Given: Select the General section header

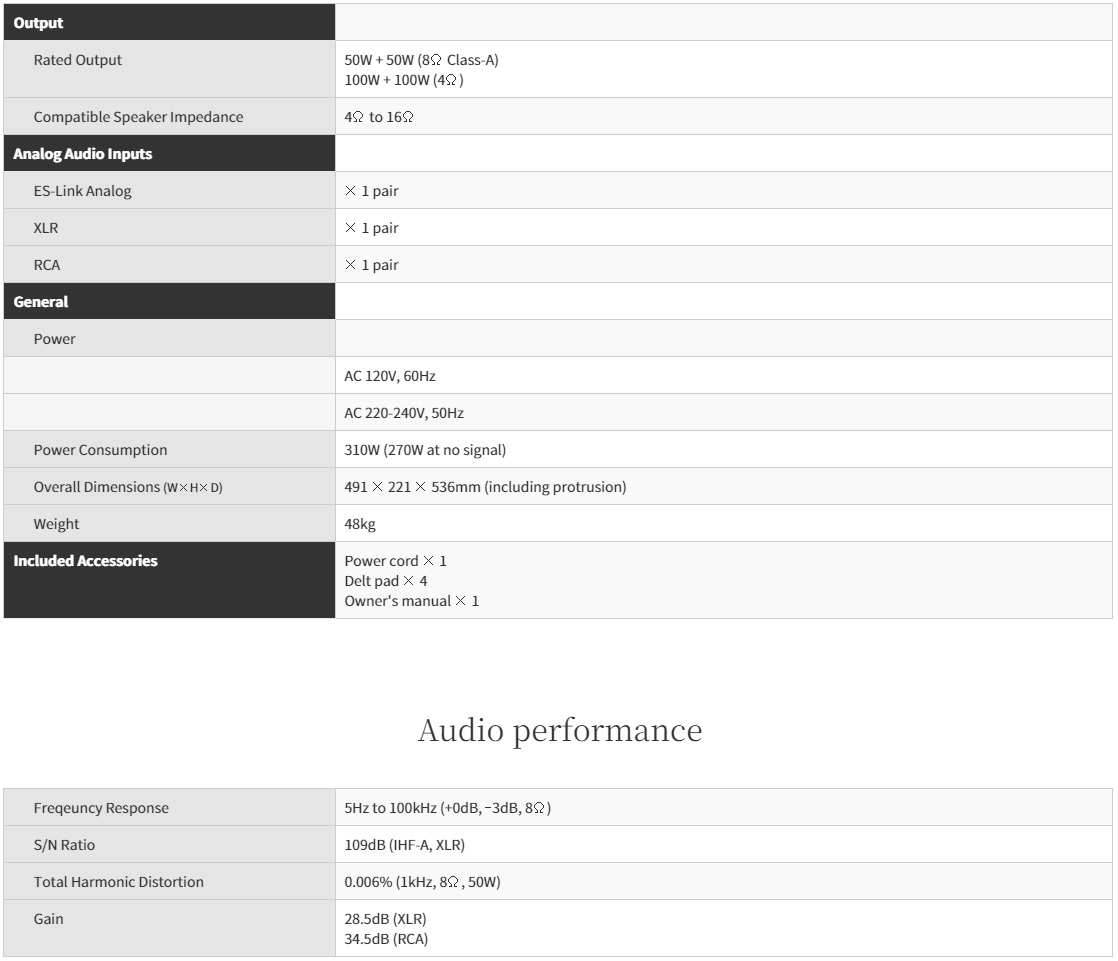Looking at the screenshot, I should pos(41,302).
